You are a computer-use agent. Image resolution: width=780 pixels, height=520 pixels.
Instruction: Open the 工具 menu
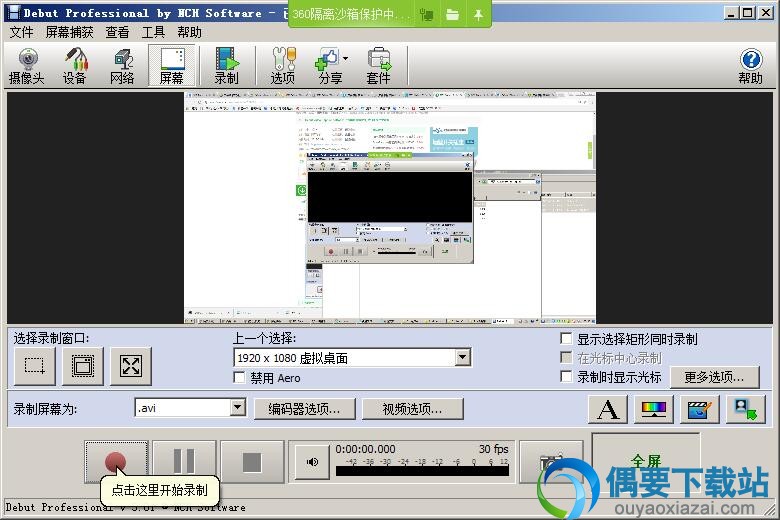pos(153,32)
